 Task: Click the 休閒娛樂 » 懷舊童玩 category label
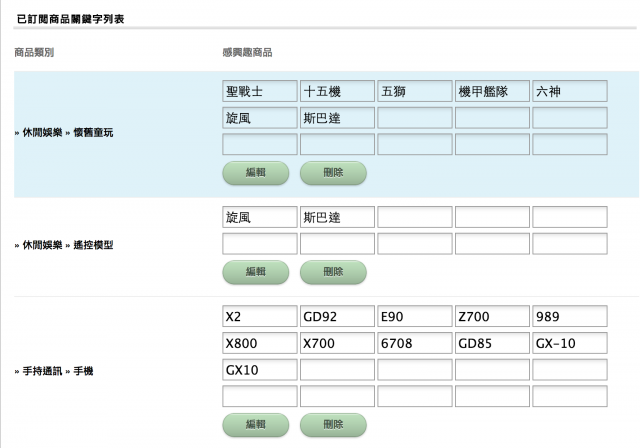click(x=67, y=133)
